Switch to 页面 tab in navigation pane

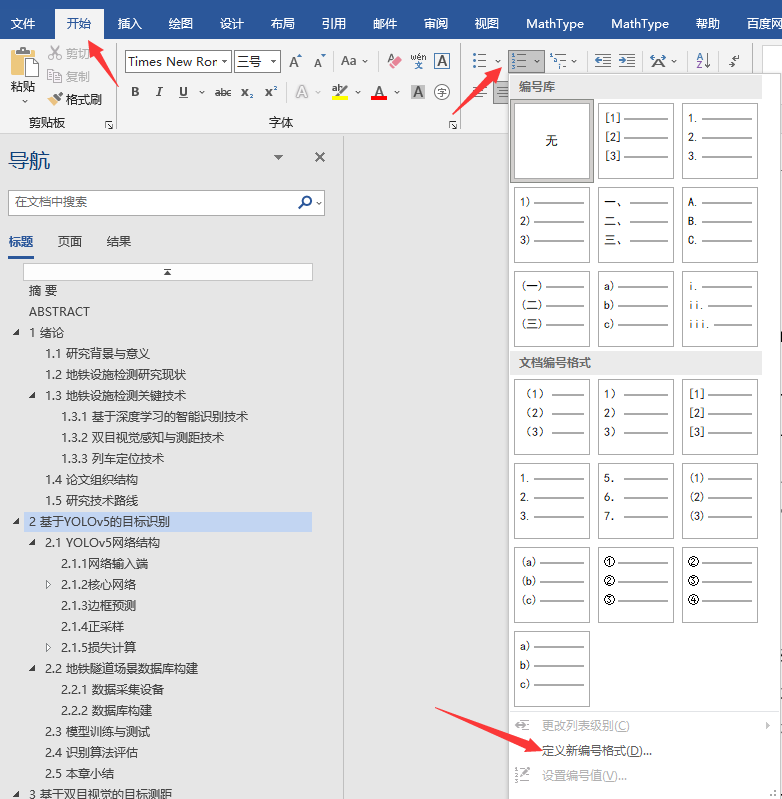coord(70,242)
